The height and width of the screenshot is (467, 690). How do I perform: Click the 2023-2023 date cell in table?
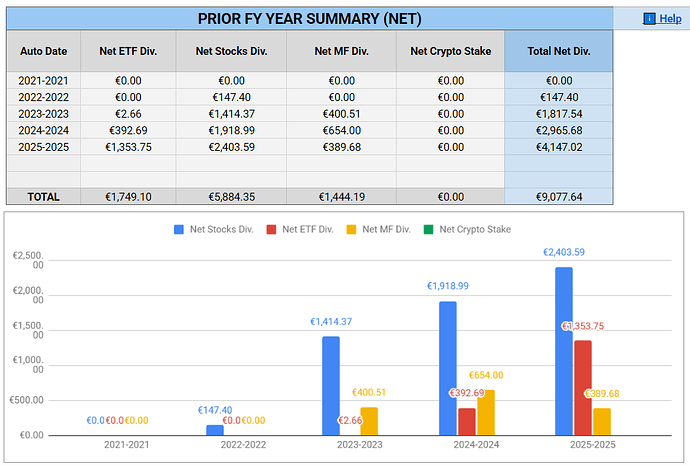[42, 114]
